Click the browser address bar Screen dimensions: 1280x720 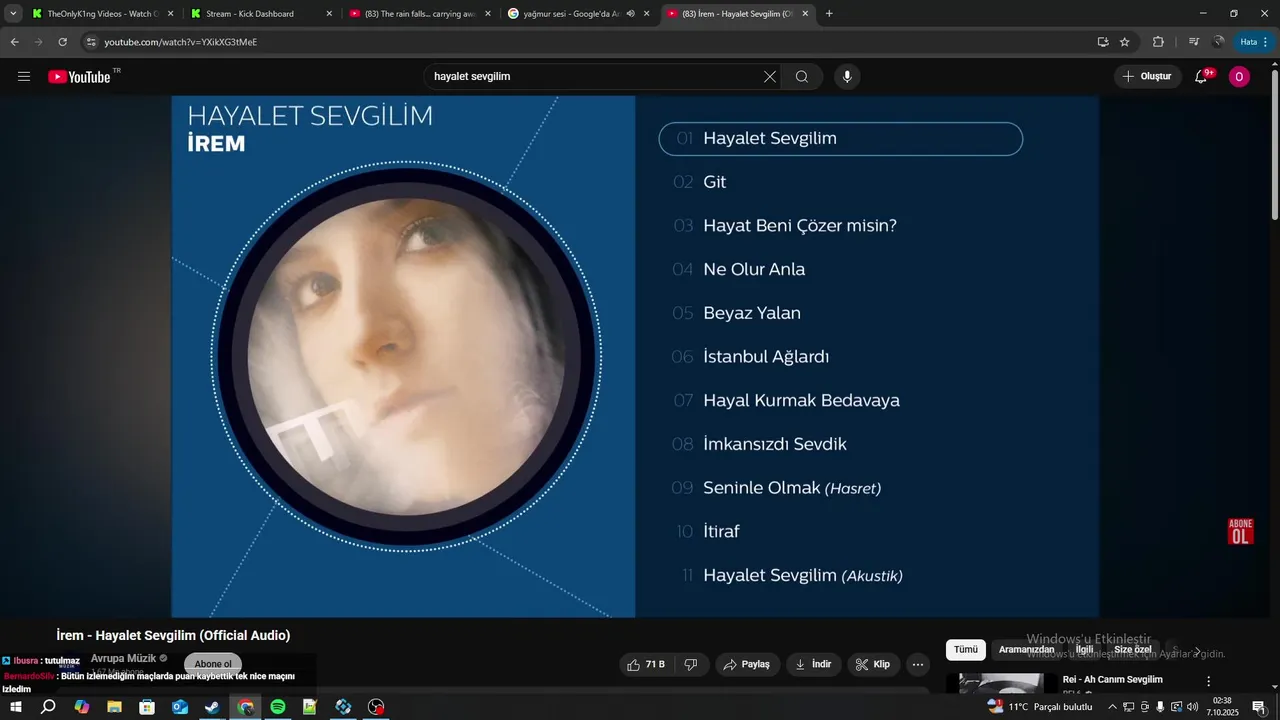pos(590,42)
